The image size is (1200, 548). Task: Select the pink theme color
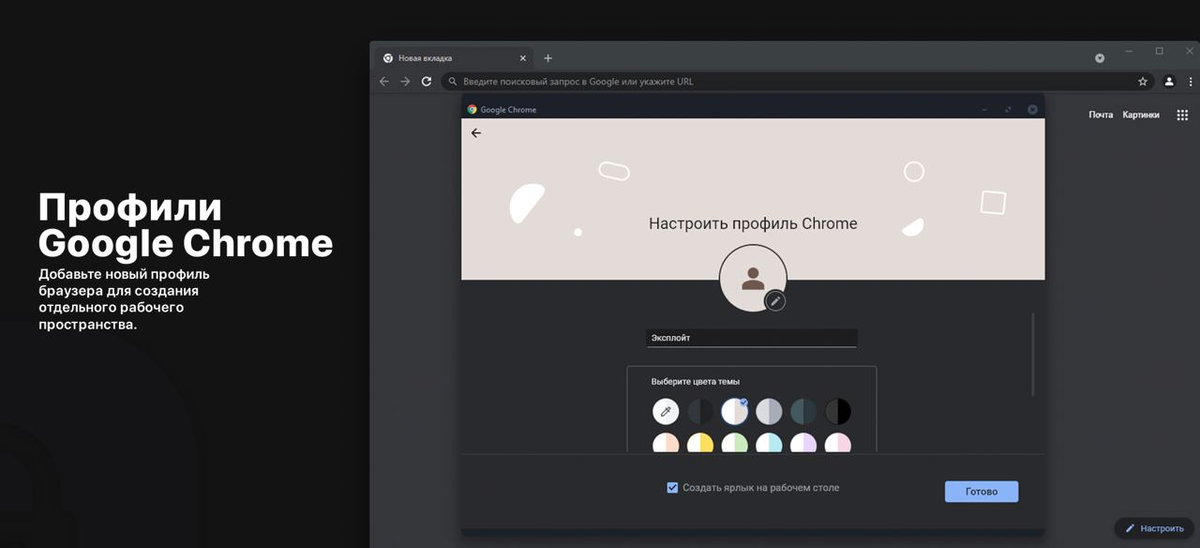[x=838, y=443]
